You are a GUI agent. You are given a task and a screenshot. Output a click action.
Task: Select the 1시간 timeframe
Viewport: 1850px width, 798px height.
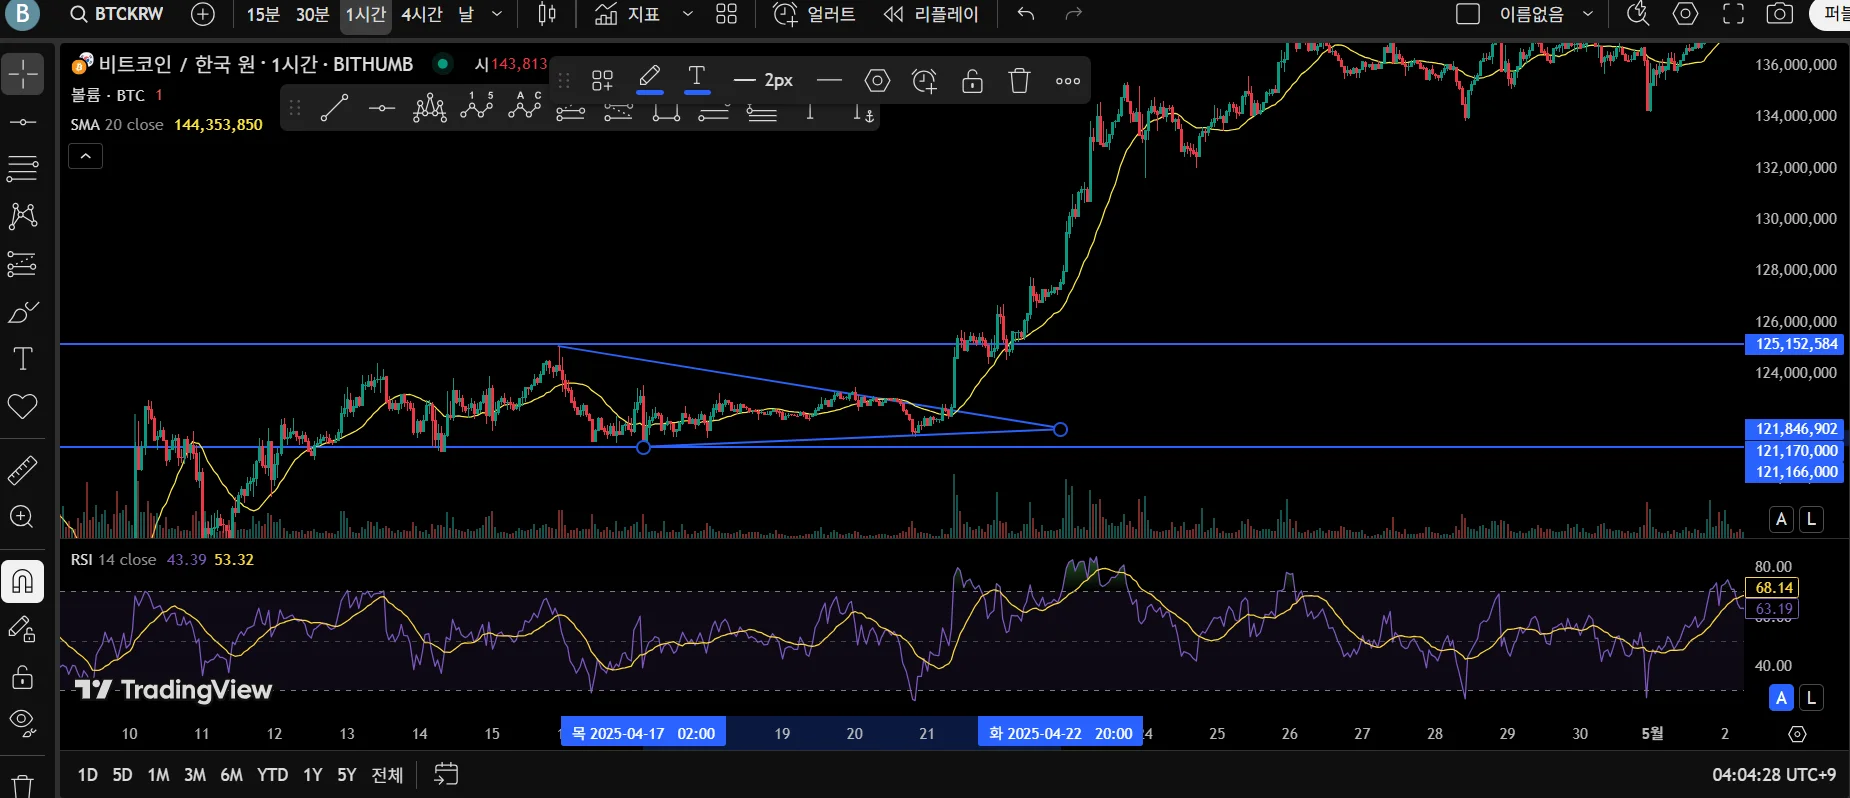(365, 14)
